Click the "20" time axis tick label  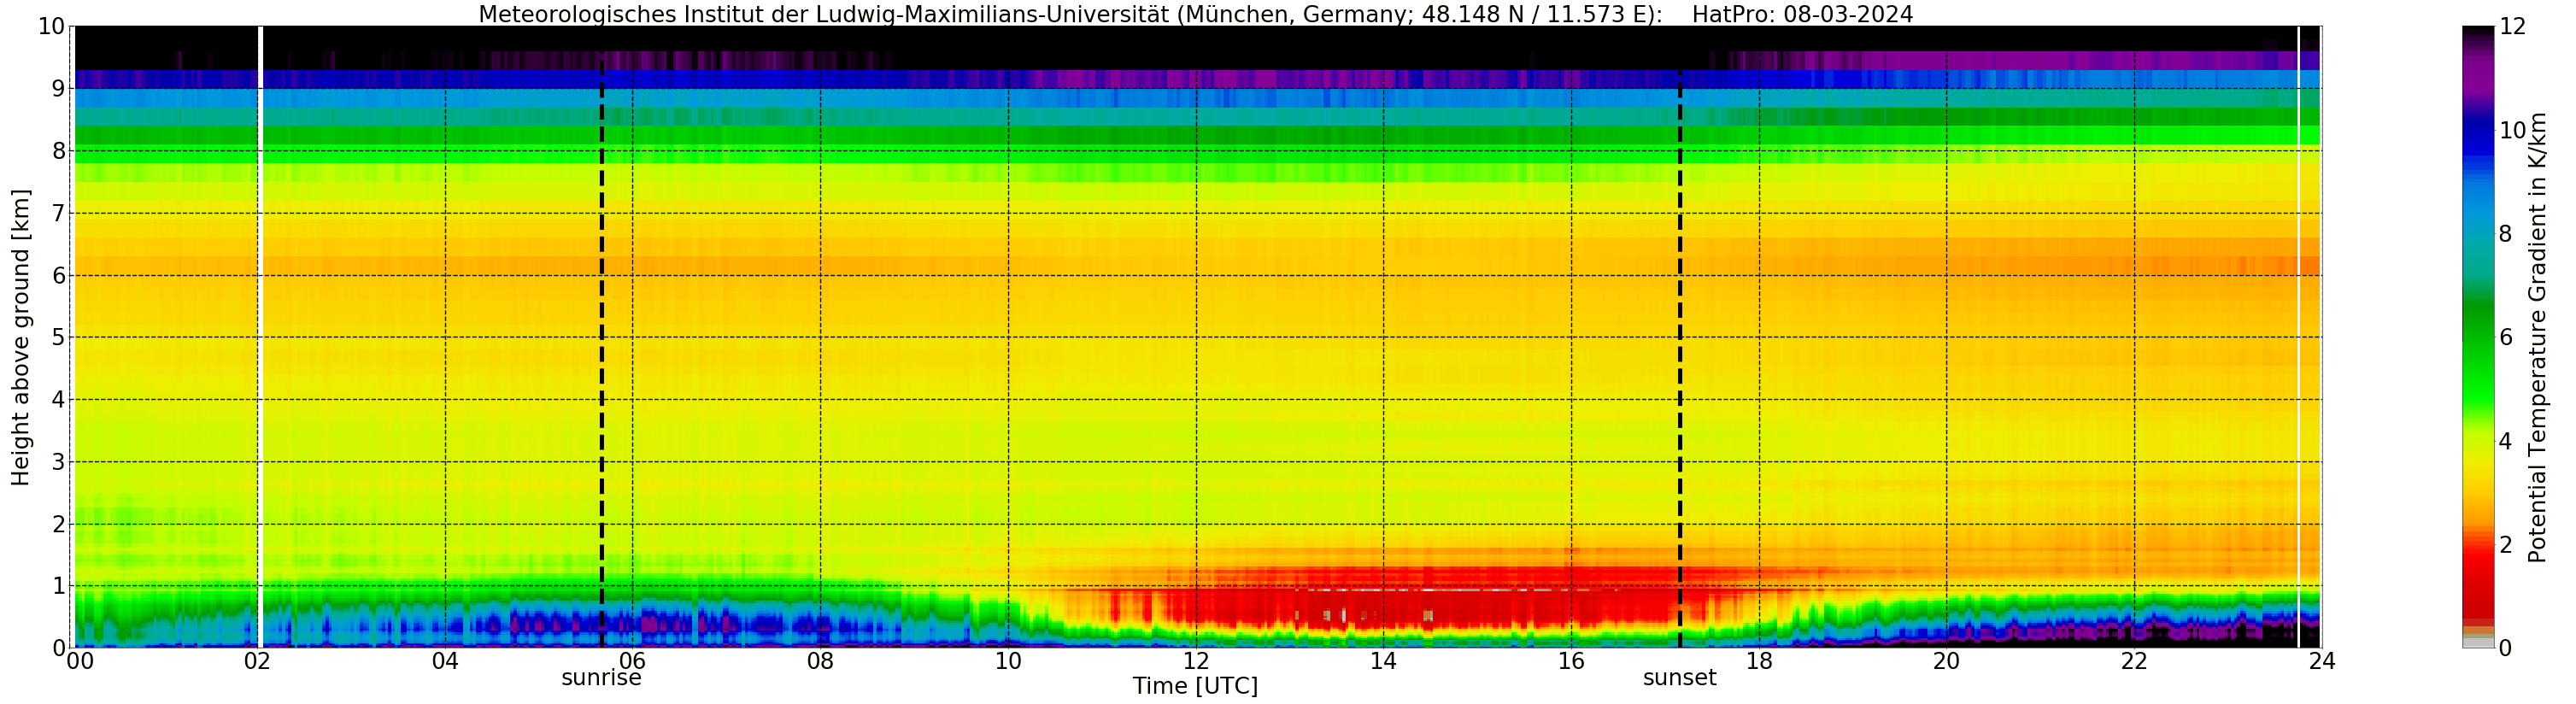[x=1946, y=661]
